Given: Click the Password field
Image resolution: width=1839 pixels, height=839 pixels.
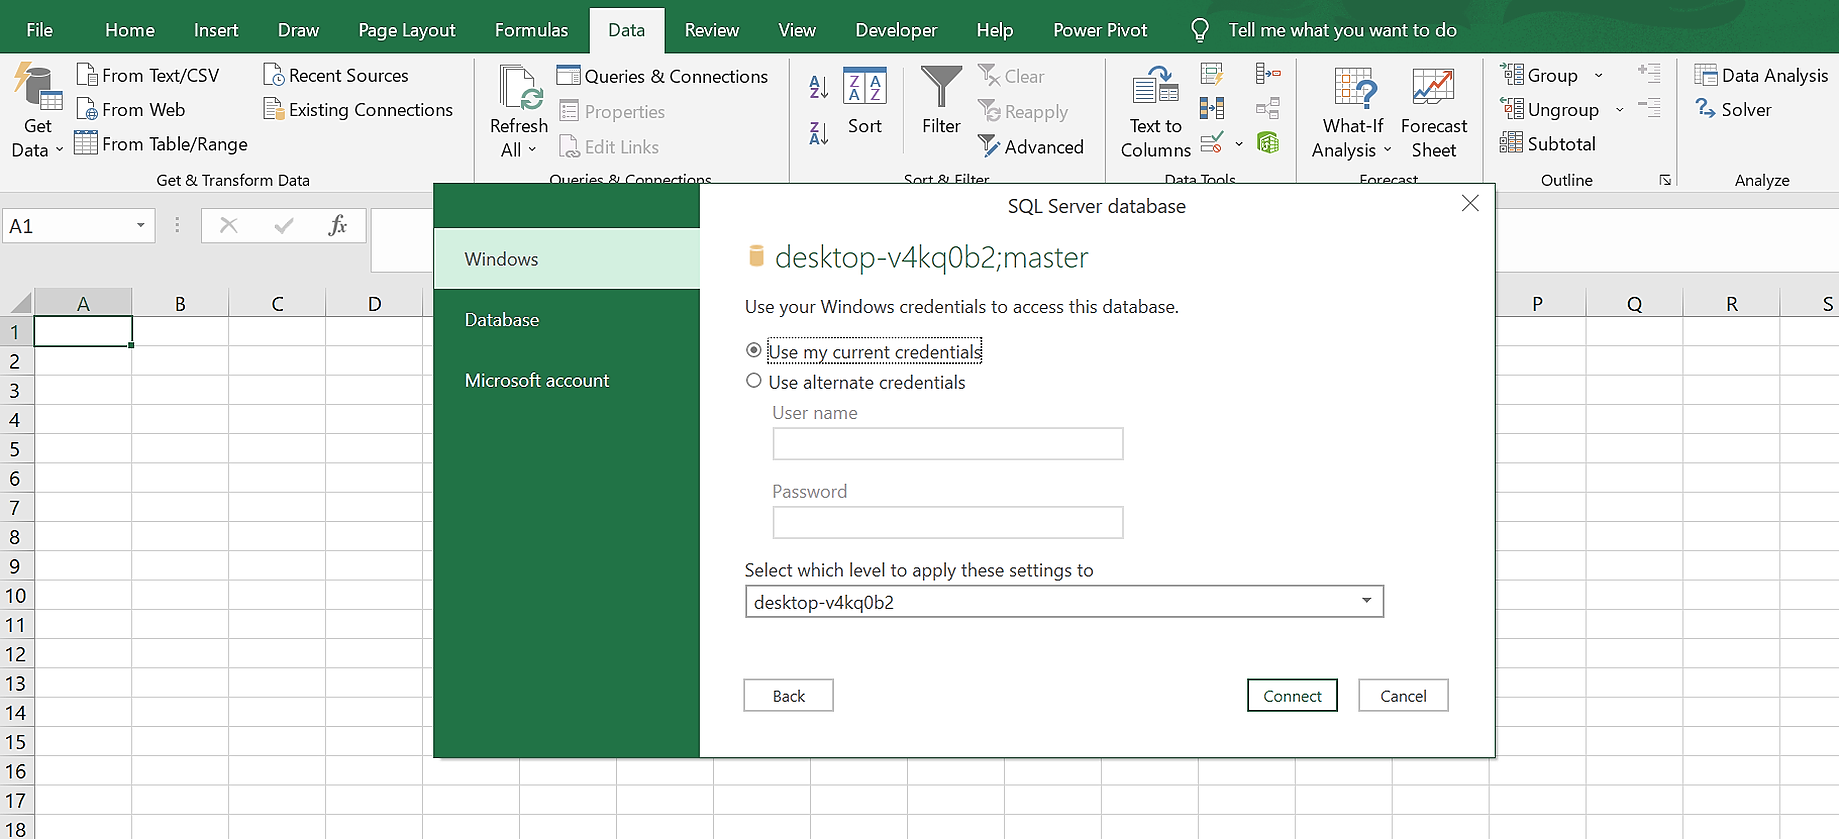Looking at the screenshot, I should (948, 522).
